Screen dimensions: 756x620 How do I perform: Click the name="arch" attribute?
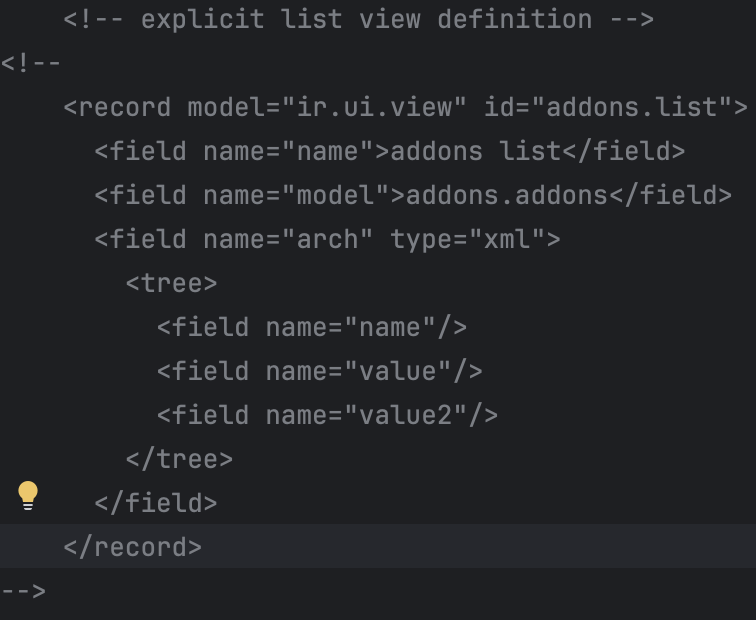288,239
